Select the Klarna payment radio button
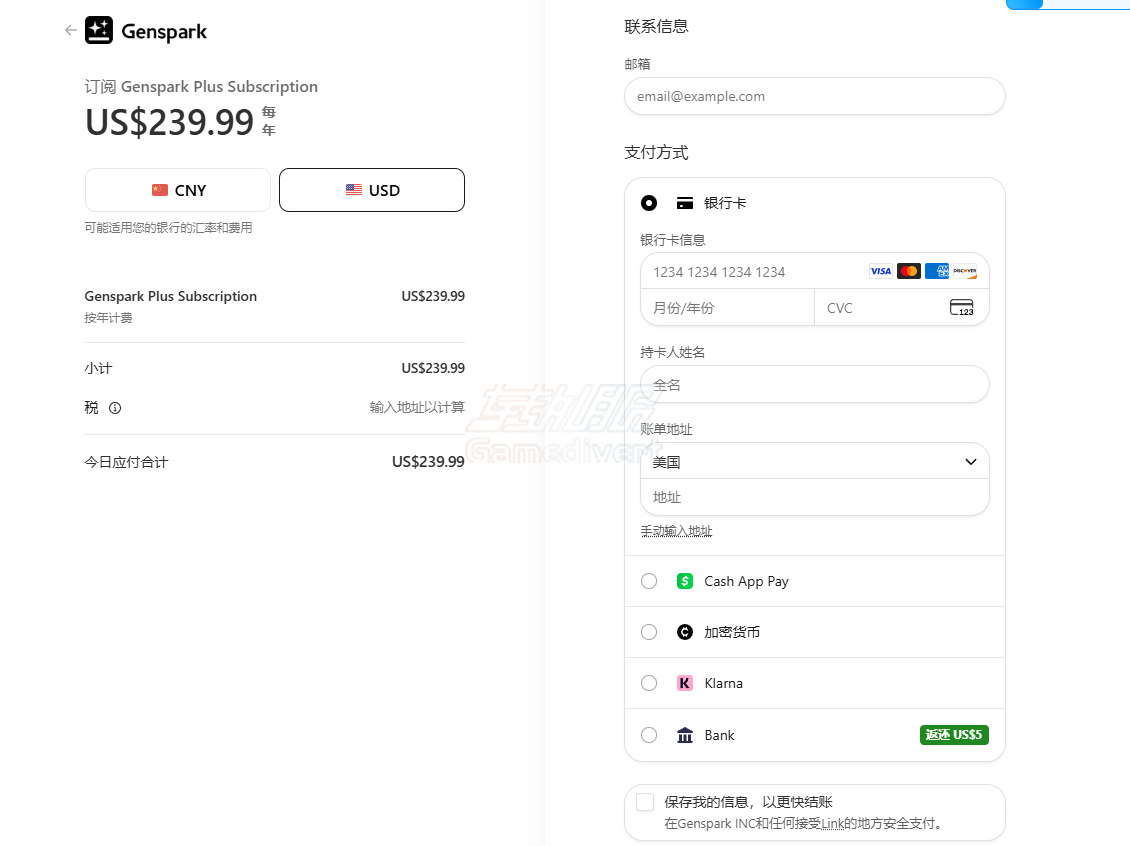1130x846 pixels. tap(649, 683)
